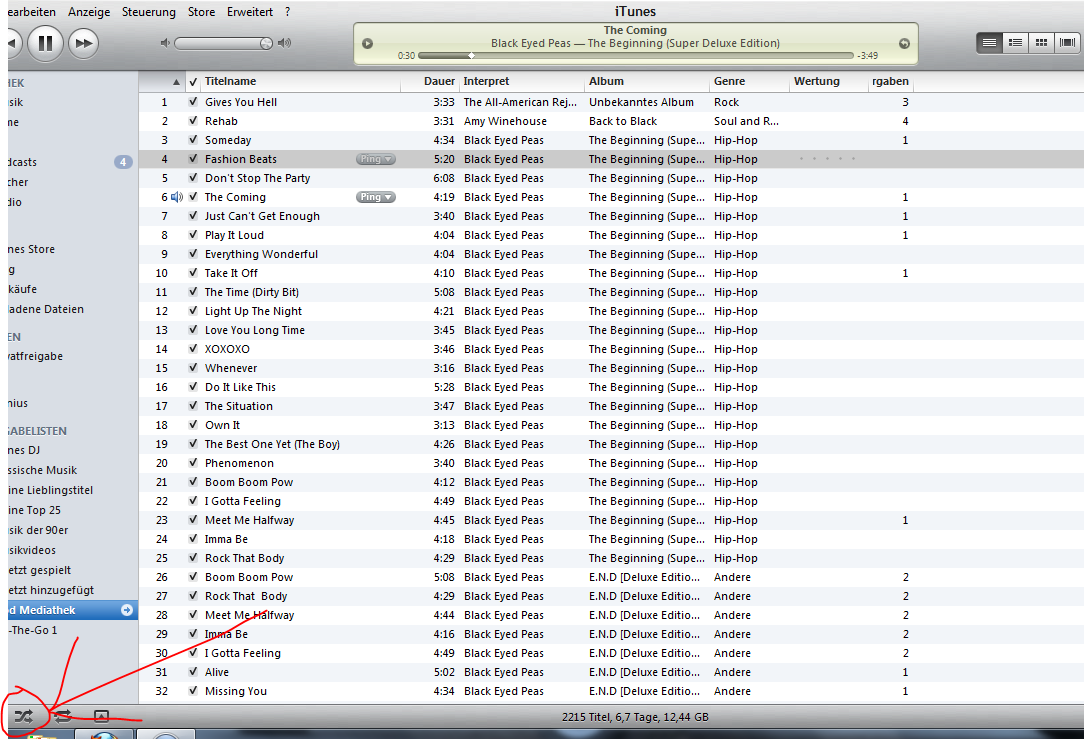Sort by the Dauer column
Image resolution: width=1084 pixels, height=739 pixels.
430,82
